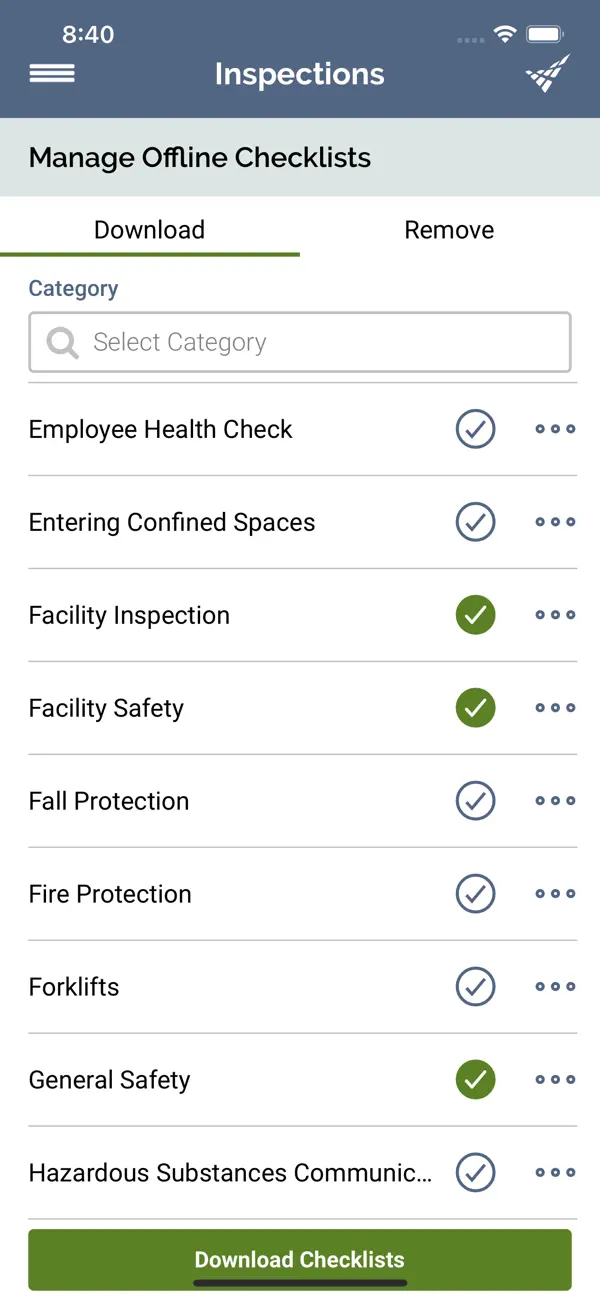Open the three-dot menu for Facility Safety
This screenshot has width=600, height=1298.
[555, 708]
